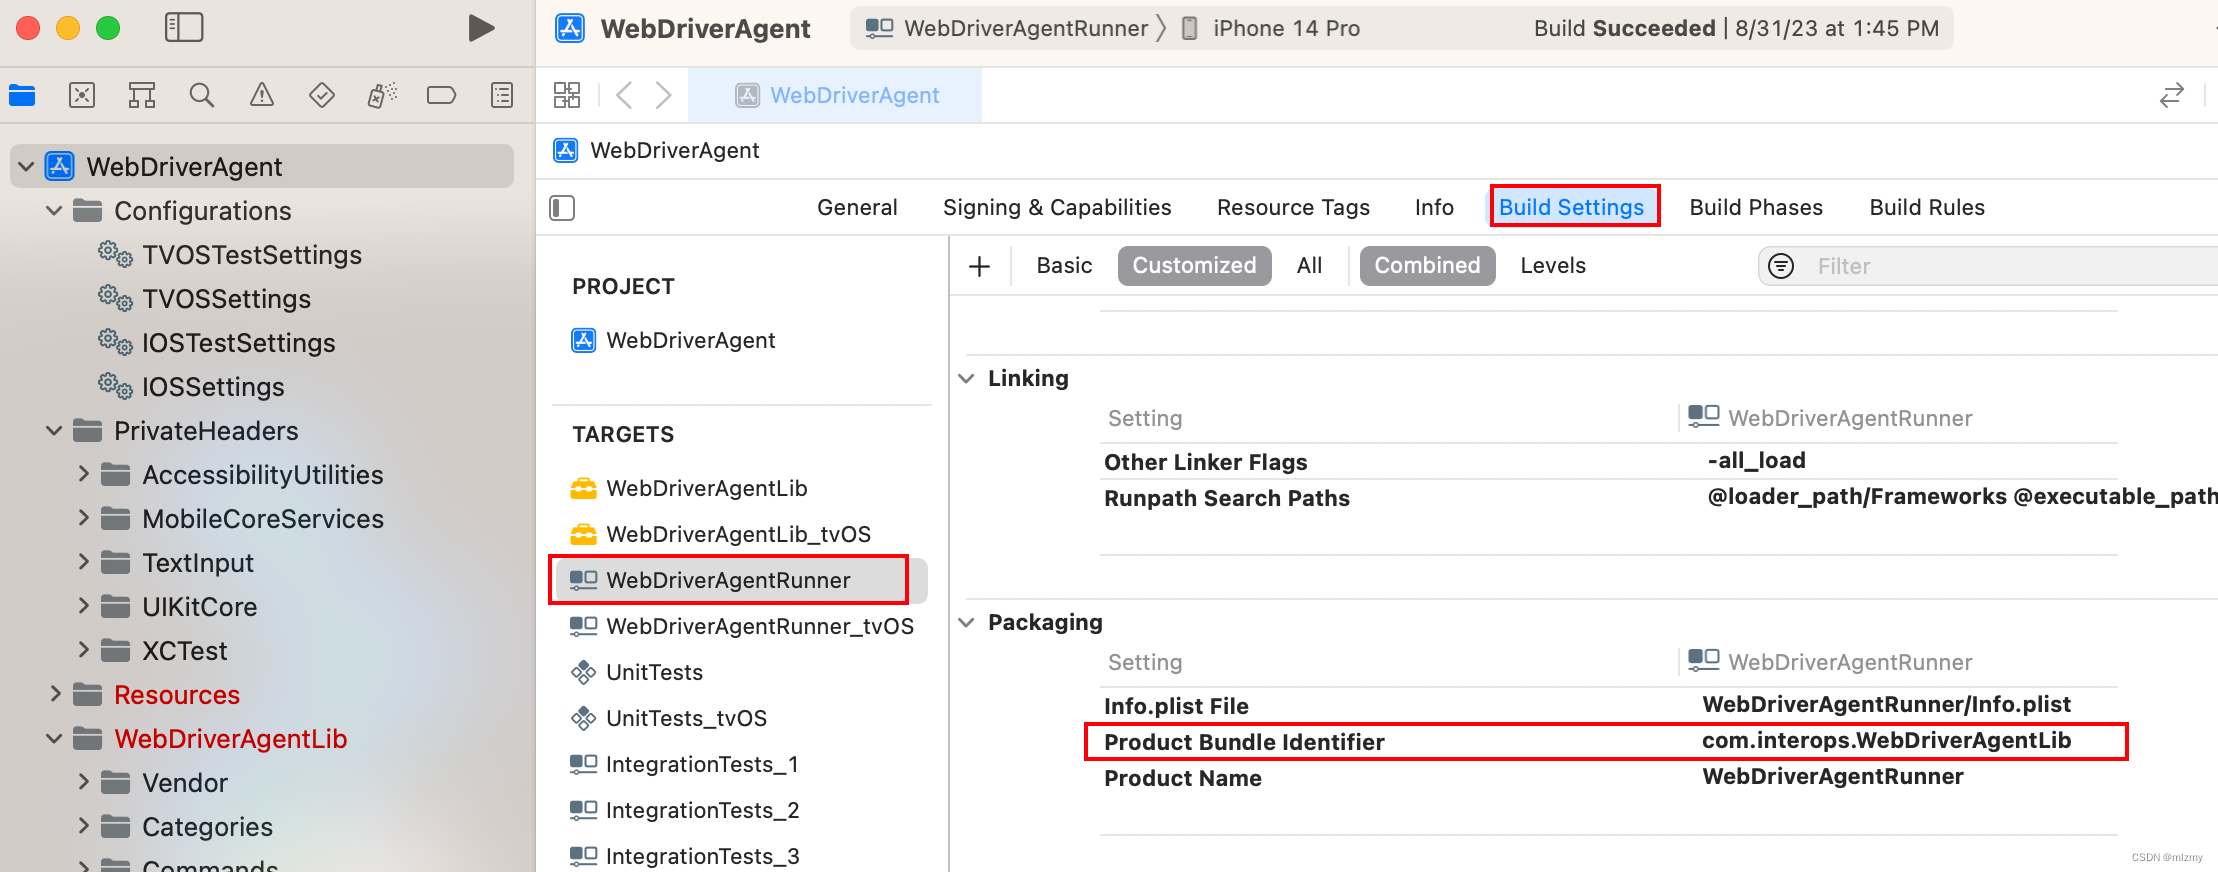This screenshot has height=872, width=2218.
Task: Select the WebDriverAgent editor tab
Action: (x=836, y=95)
